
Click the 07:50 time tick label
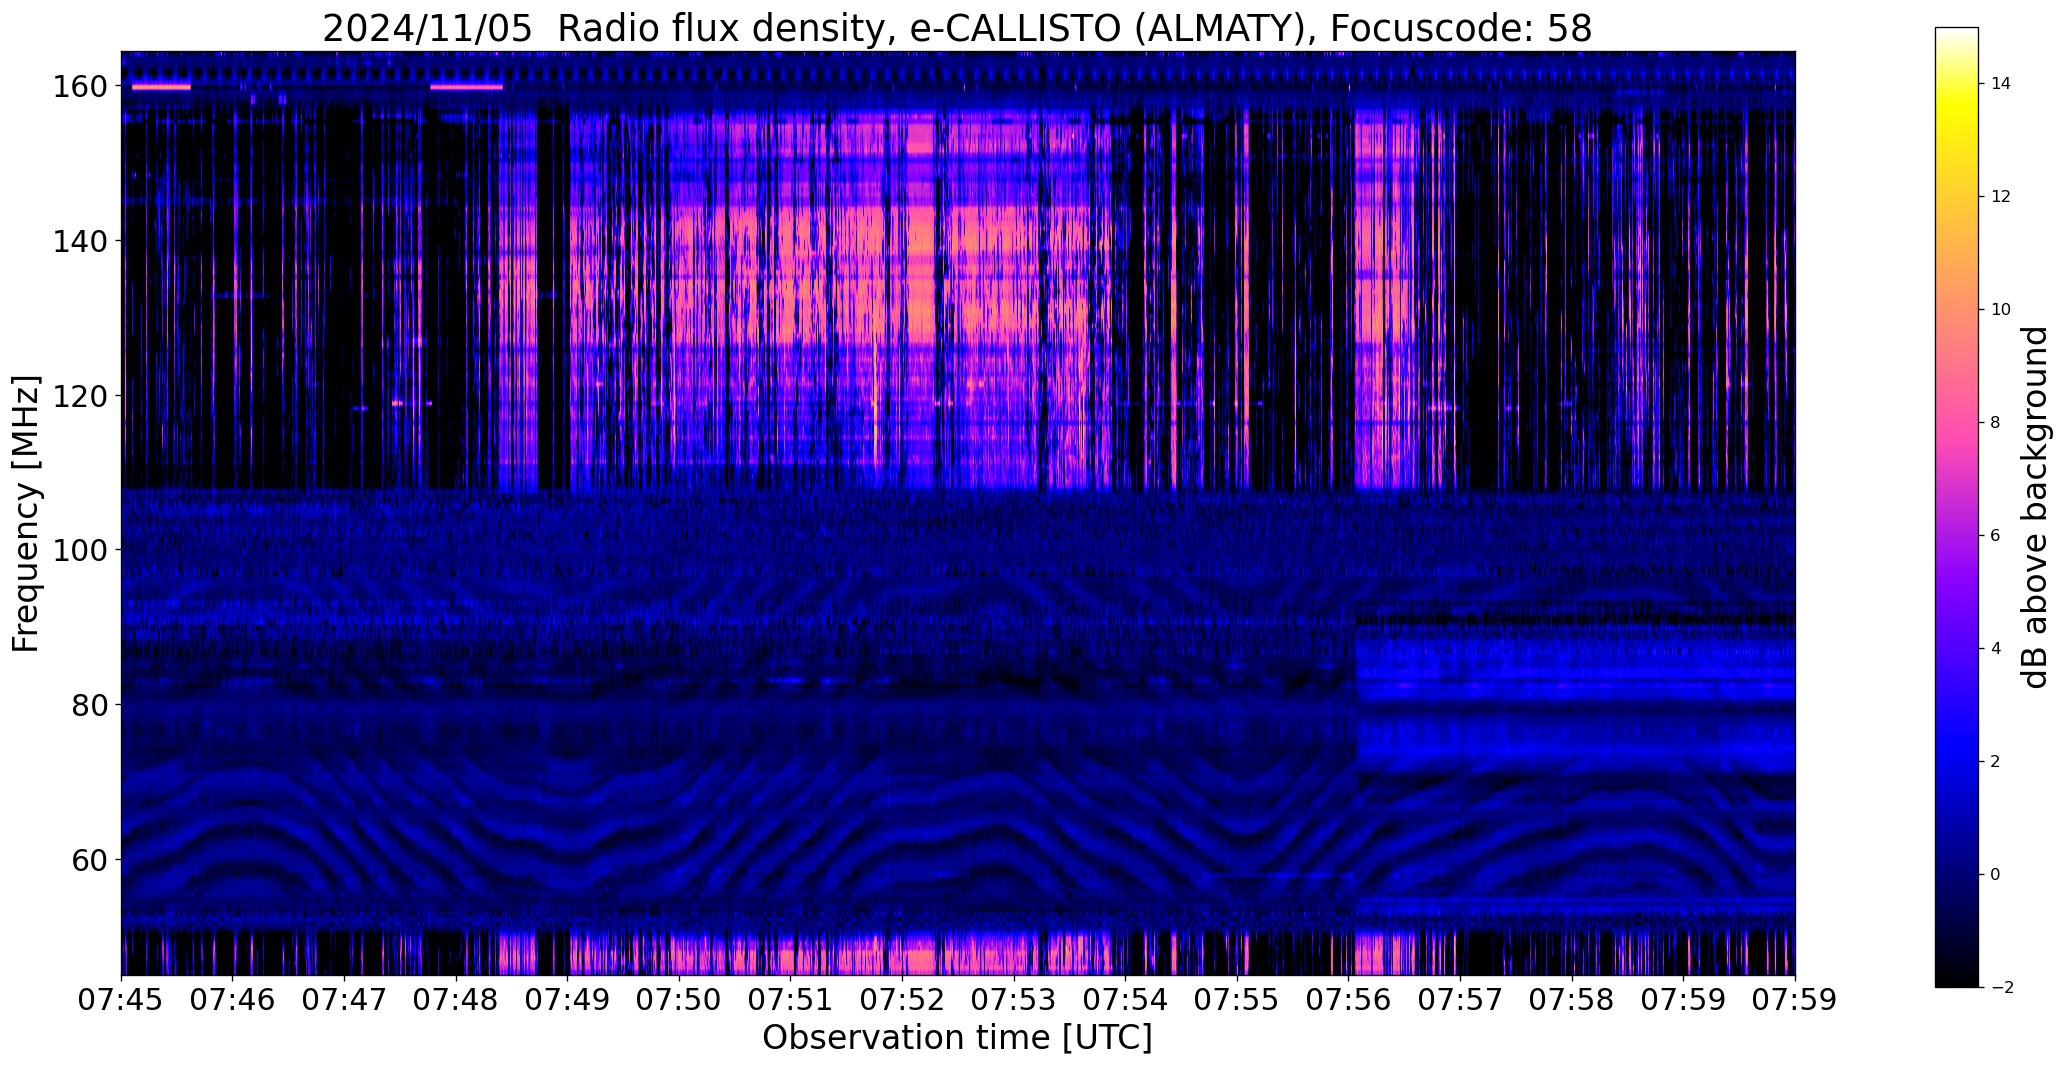679,1000
